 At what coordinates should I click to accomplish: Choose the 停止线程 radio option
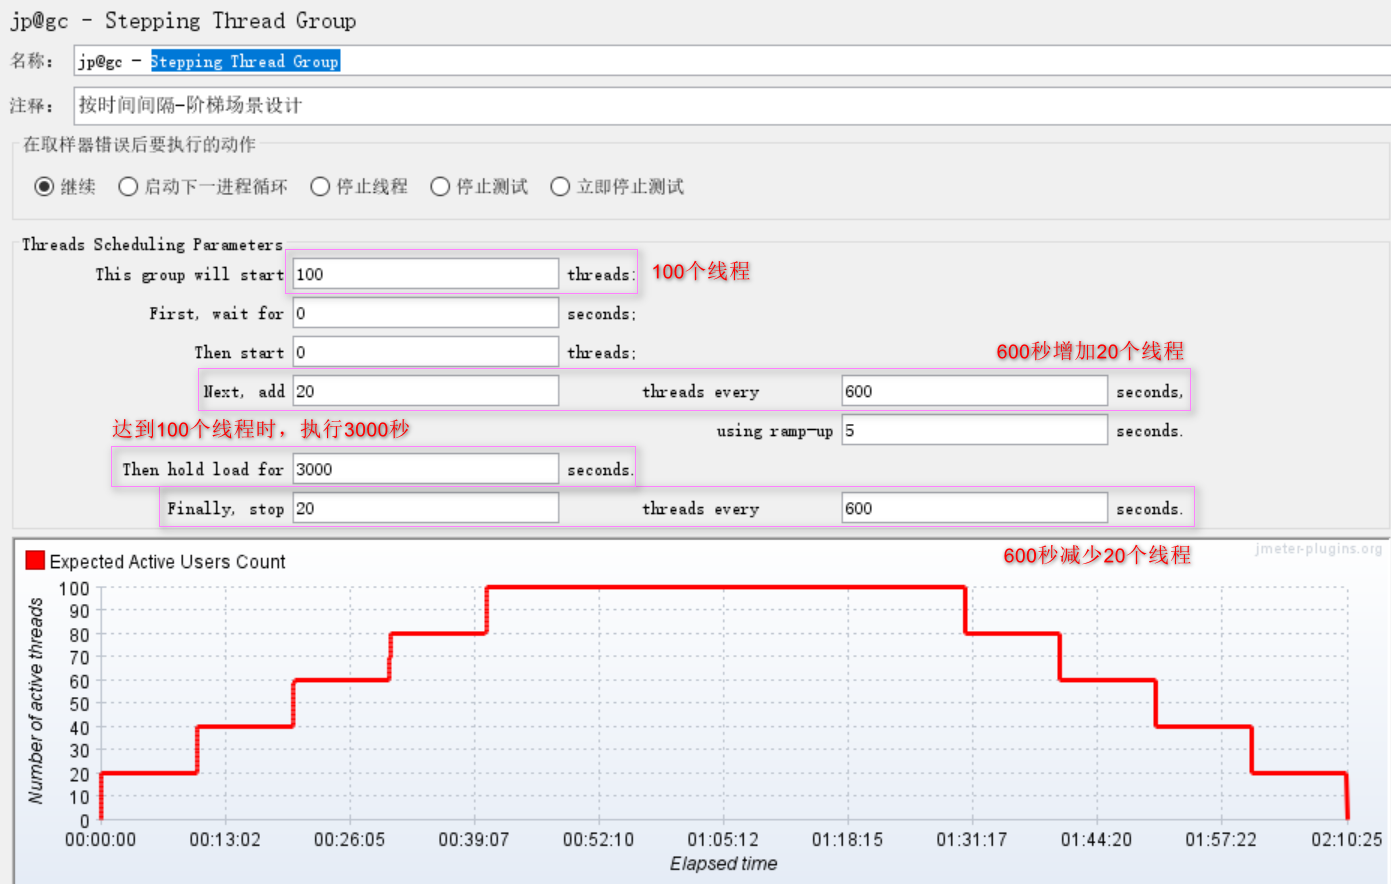320,187
